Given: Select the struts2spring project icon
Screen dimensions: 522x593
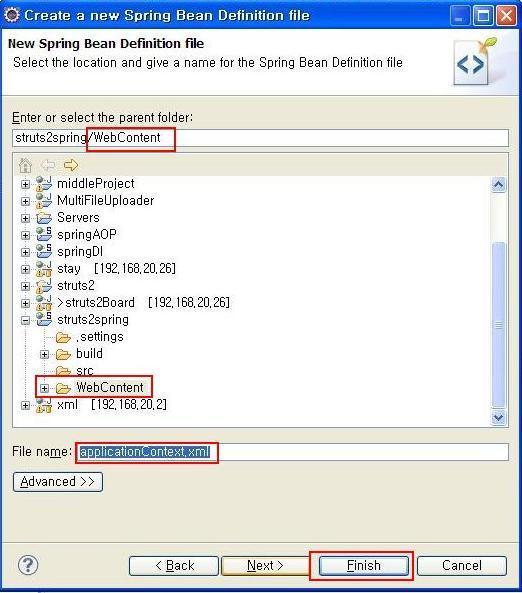Looking at the screenshot, I should pyautogui.click(x=44, y=319).
